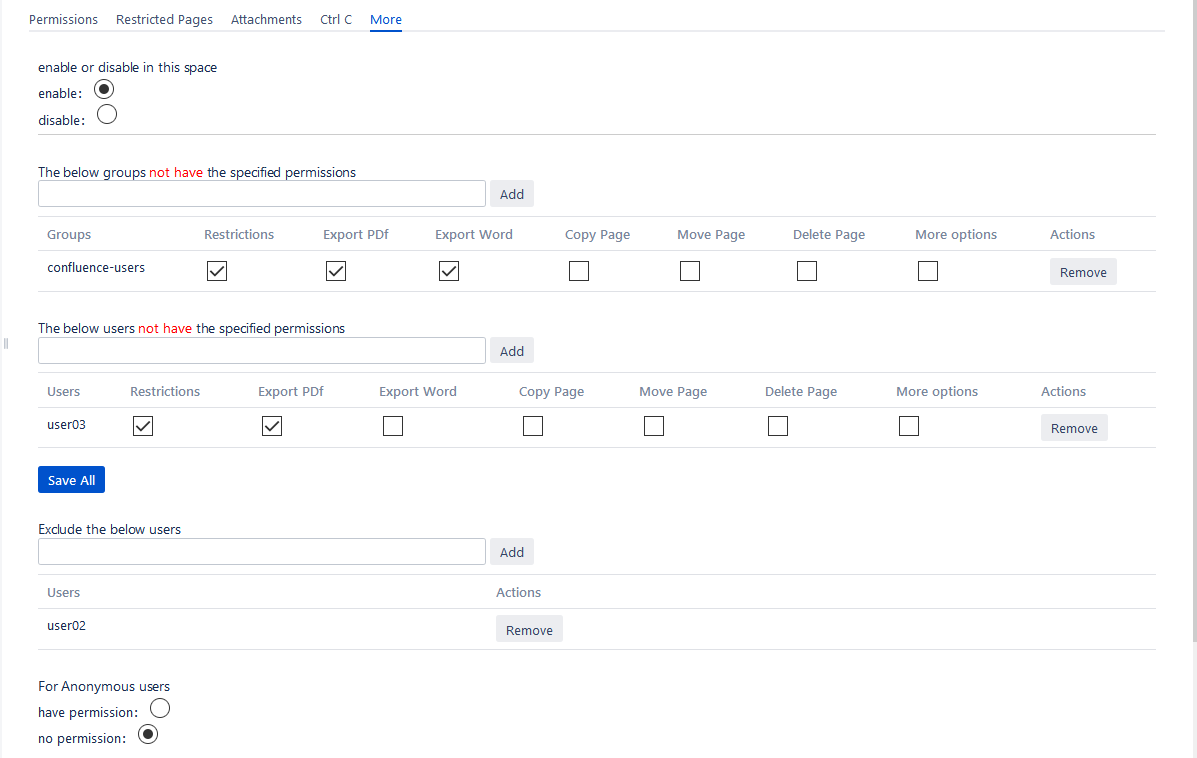The image size is (1197, 758).
Task: Check Delete Page for confluence-users
Action: pyautogui.click(x=807, y=271)
